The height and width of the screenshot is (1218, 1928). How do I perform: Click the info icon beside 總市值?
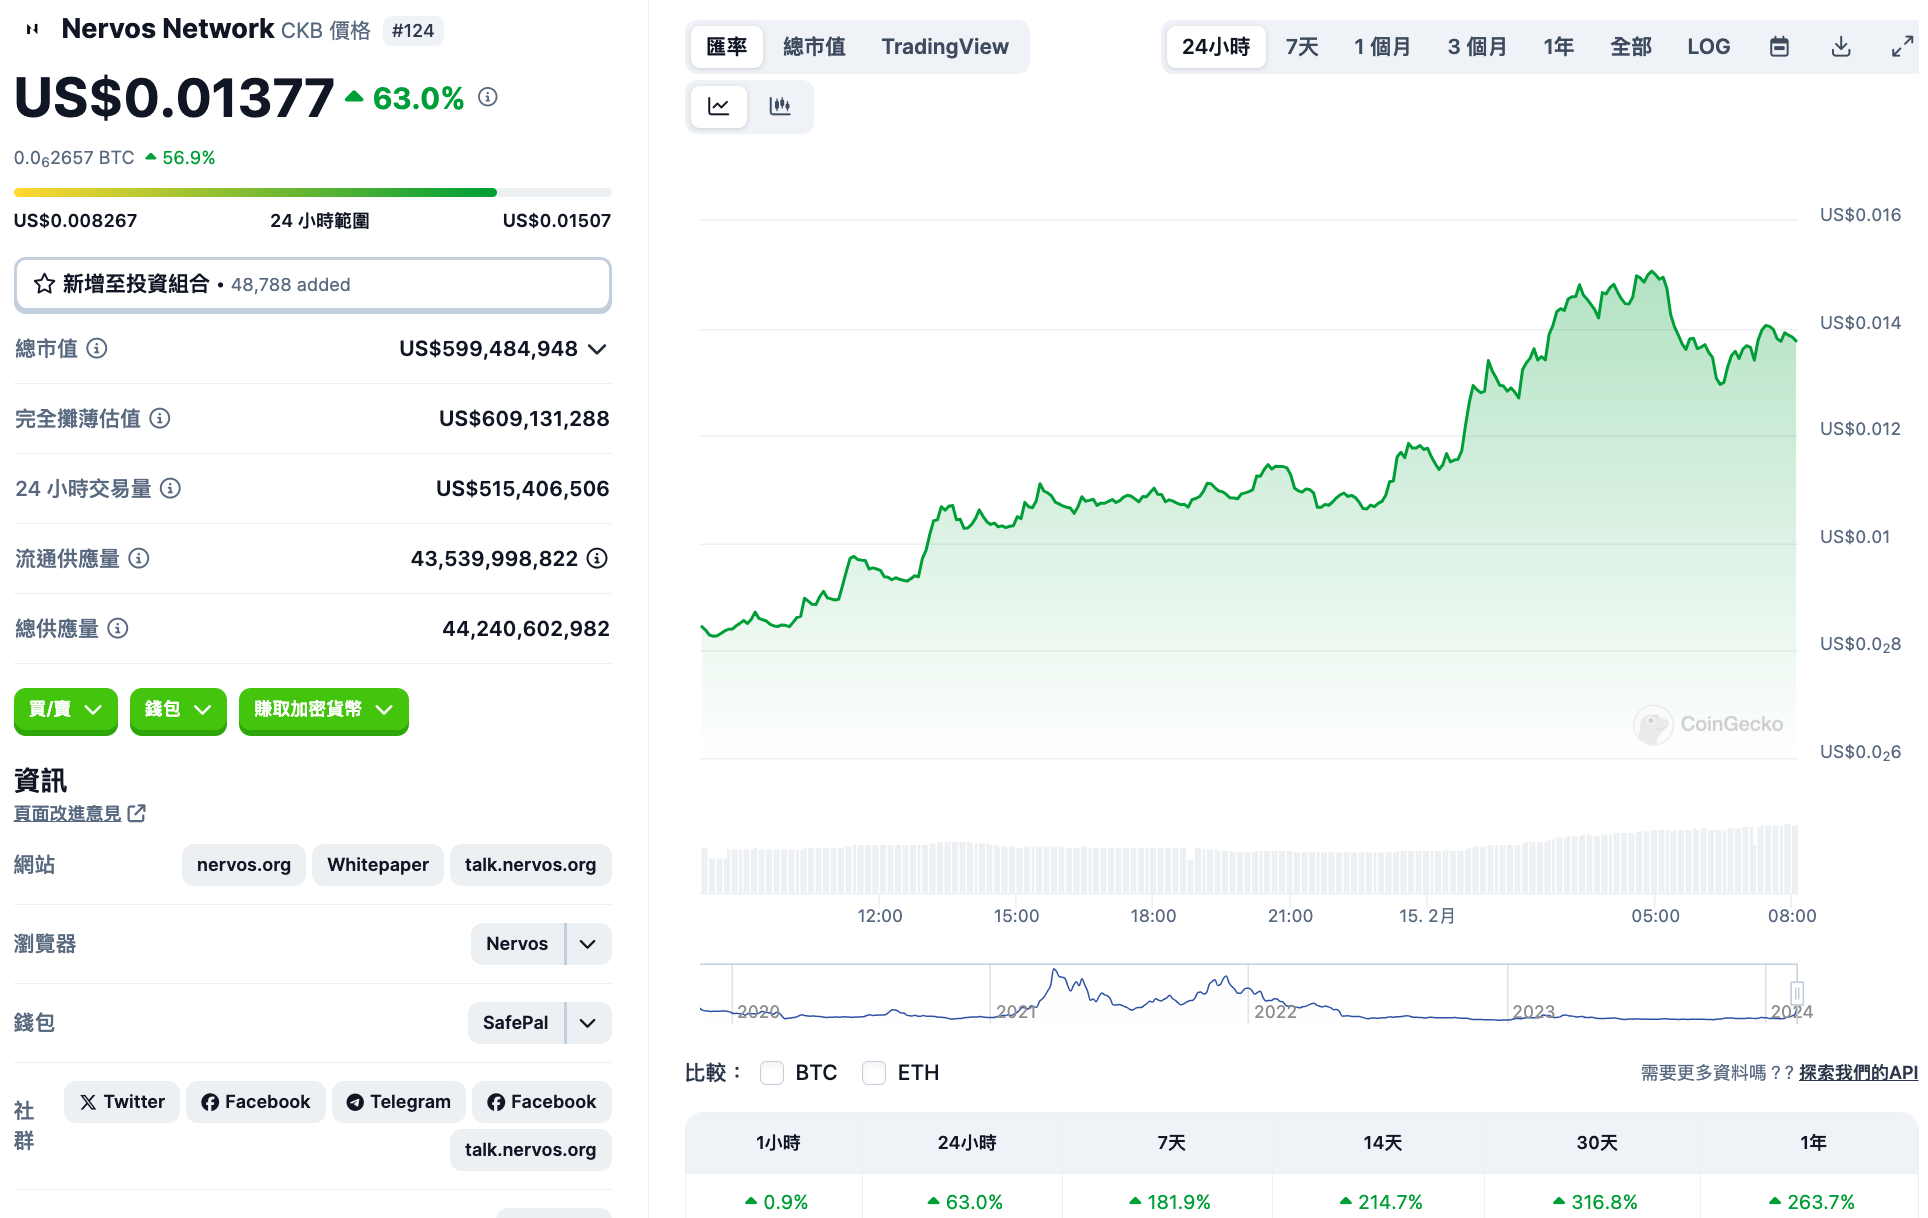click(x=97, y=348)
